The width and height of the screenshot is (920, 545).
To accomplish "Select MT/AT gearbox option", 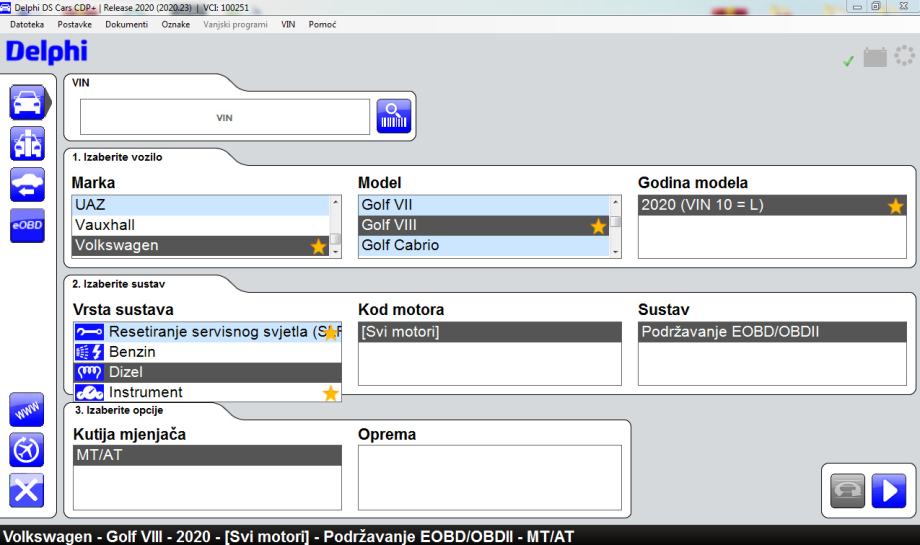I will coord(207,455).
